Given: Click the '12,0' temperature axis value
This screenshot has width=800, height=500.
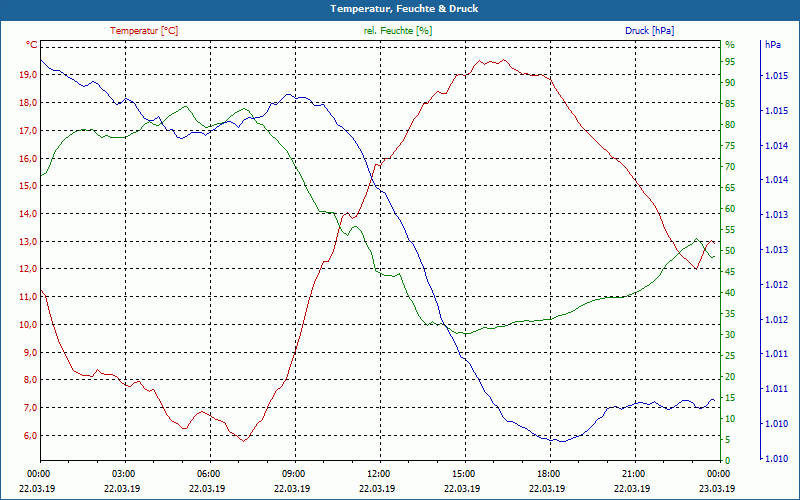Looking at the screenshot, I should (x=28, y=269).
